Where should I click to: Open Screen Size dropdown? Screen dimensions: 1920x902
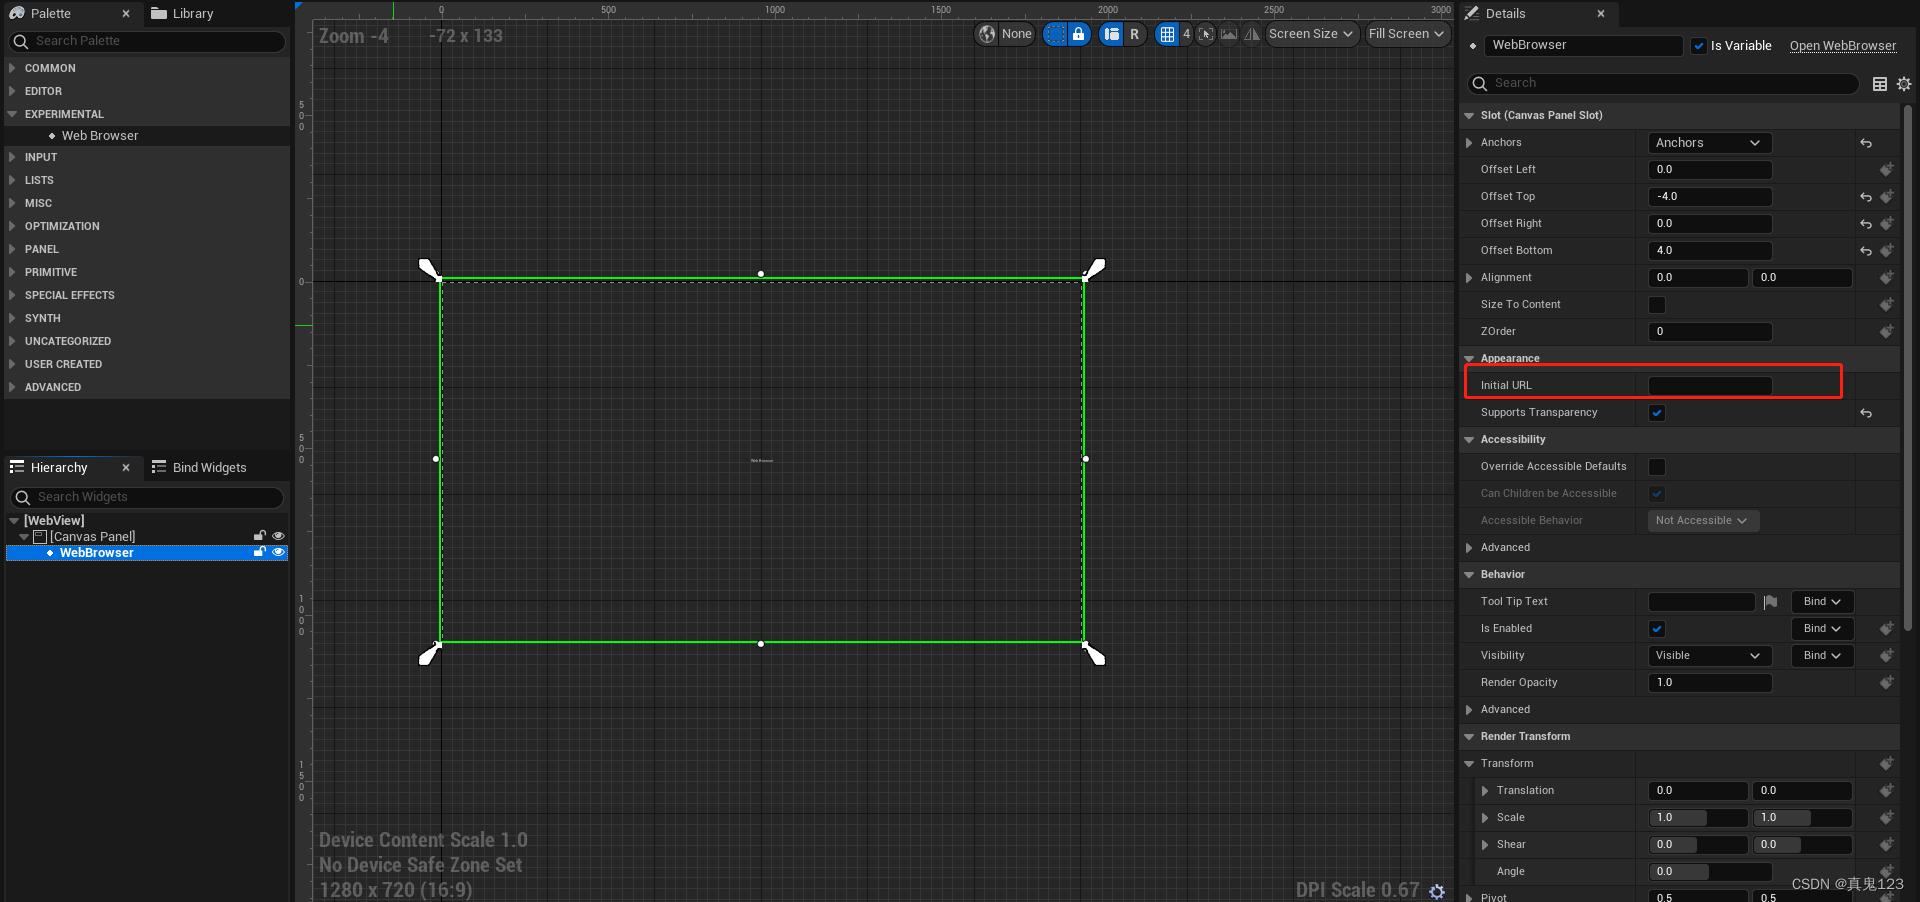coord(1311,34)
